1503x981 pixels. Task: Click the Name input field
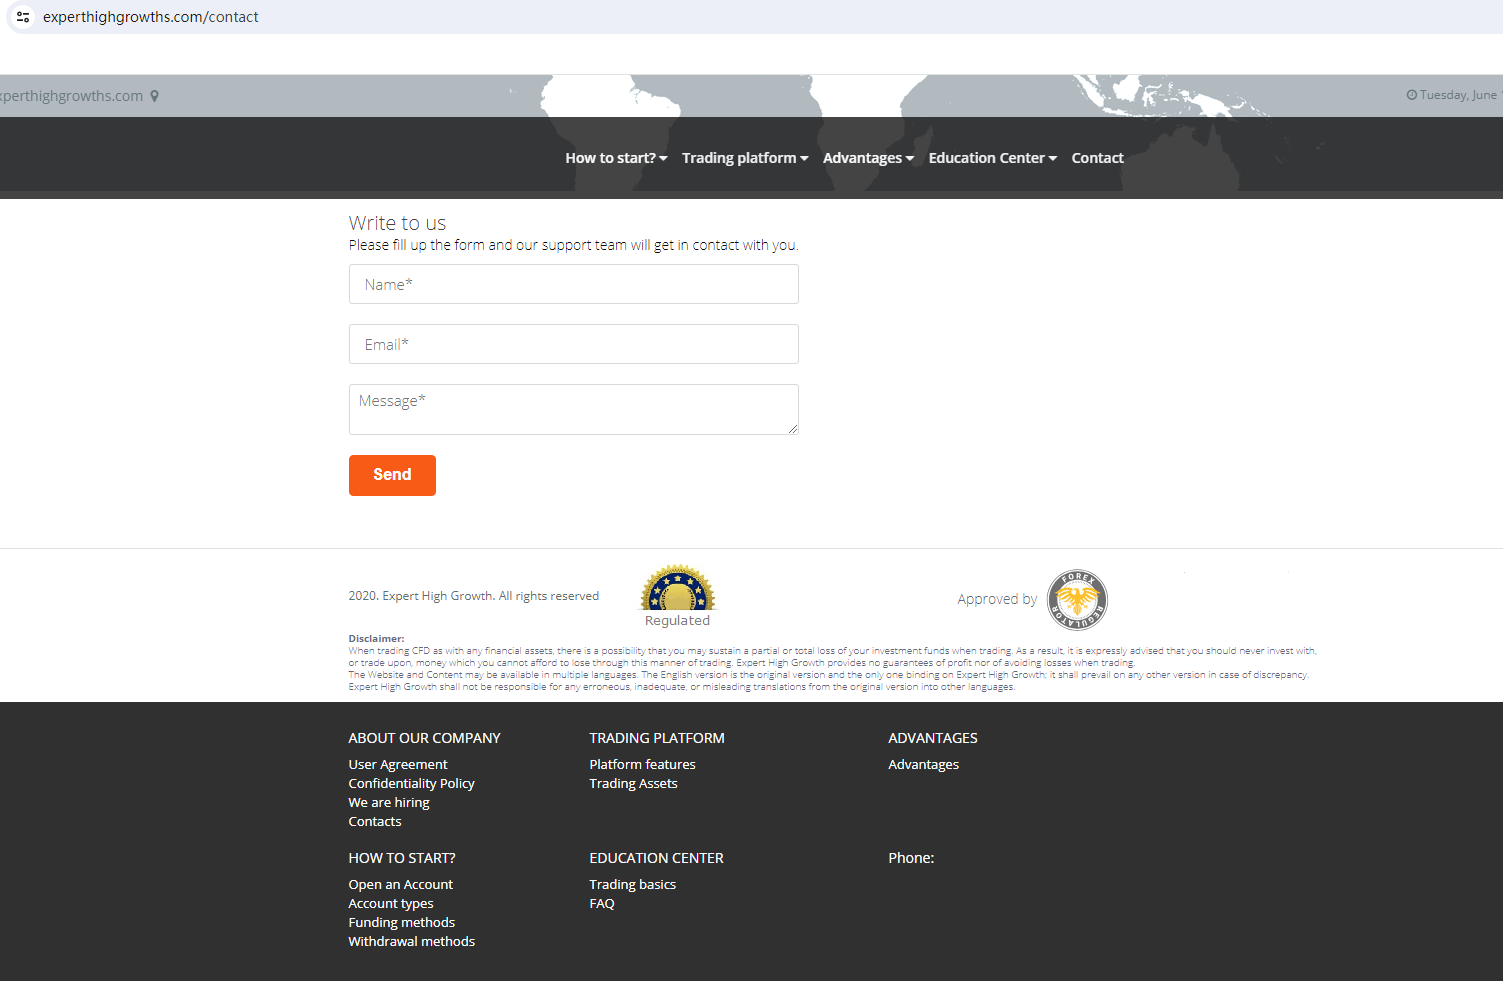[x=573, y=284]
